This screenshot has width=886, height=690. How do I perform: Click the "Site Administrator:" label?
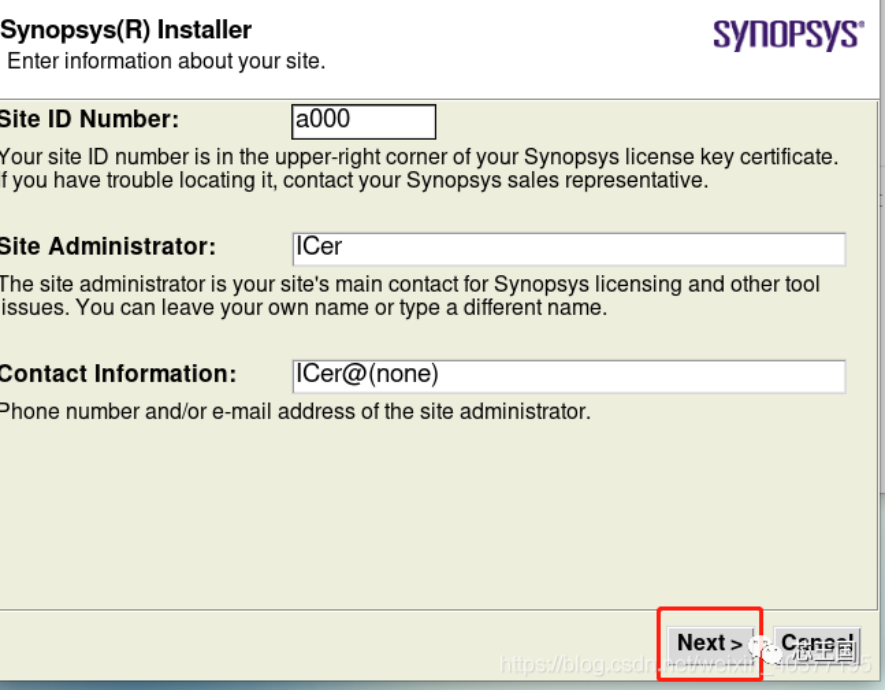click(108, 247)
